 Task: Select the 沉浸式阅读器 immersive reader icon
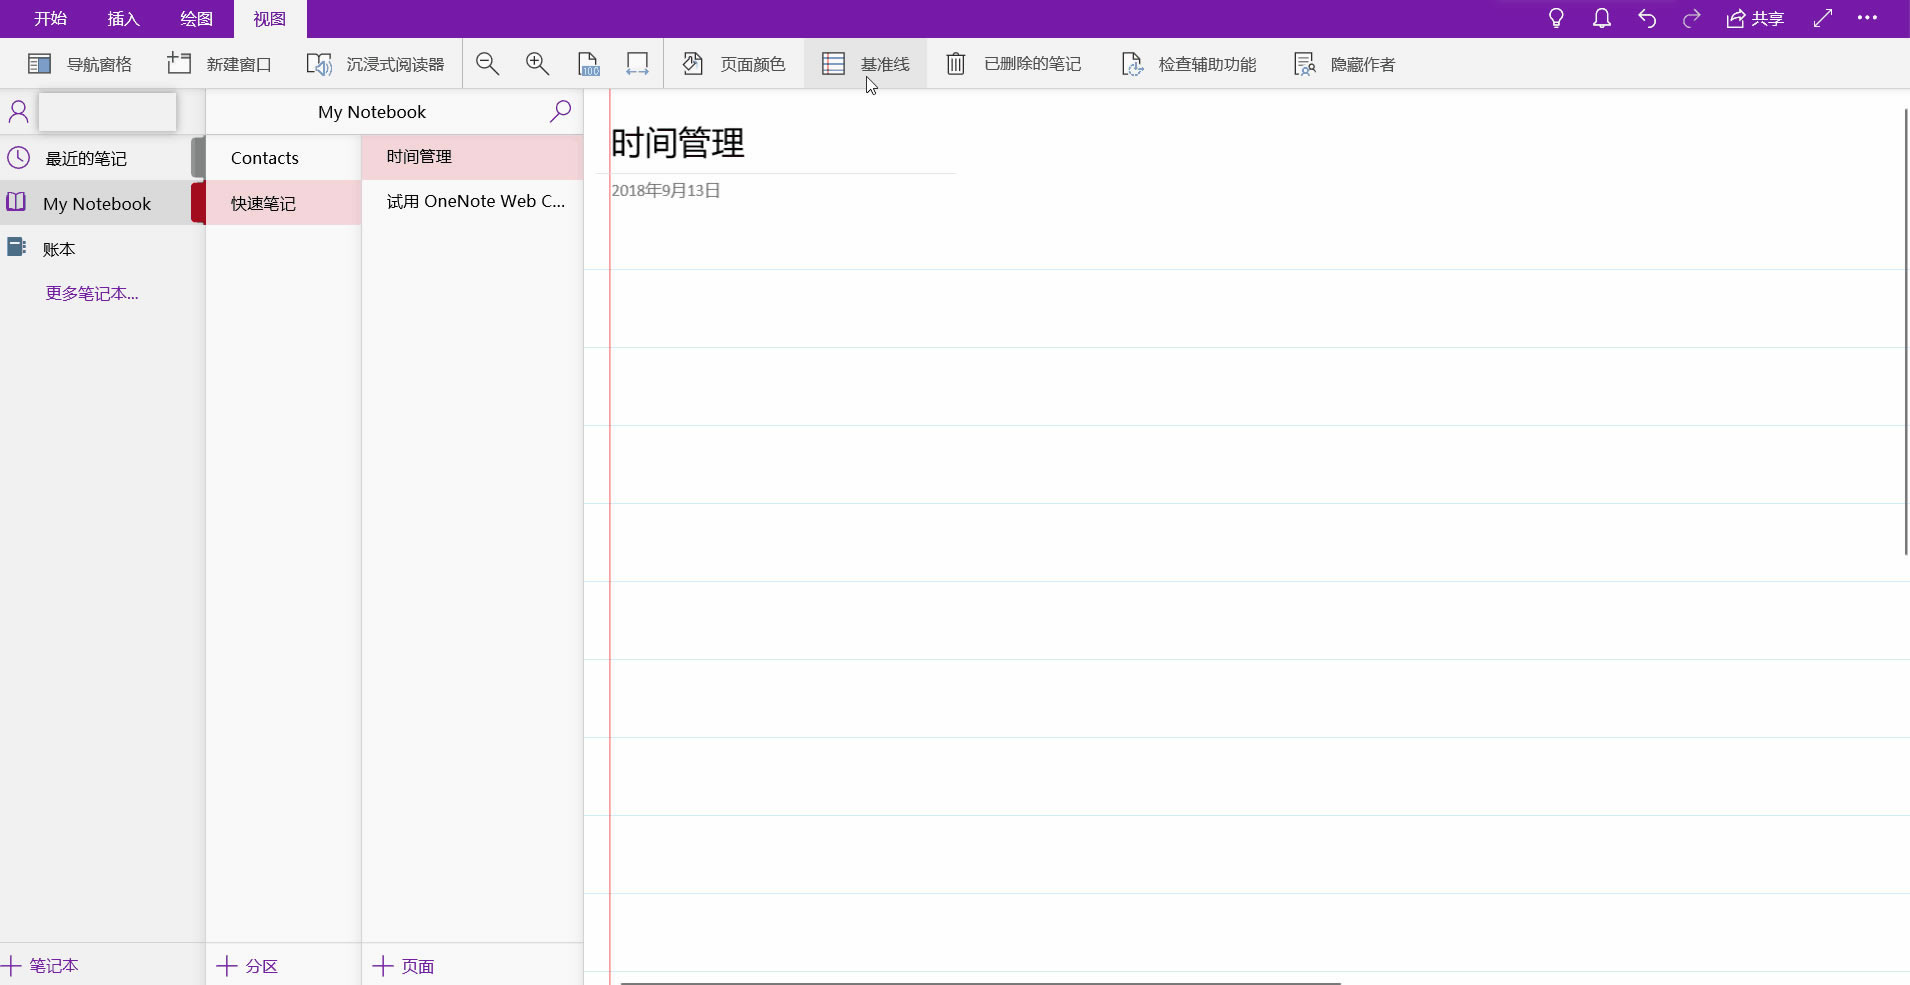click(318, 63)
